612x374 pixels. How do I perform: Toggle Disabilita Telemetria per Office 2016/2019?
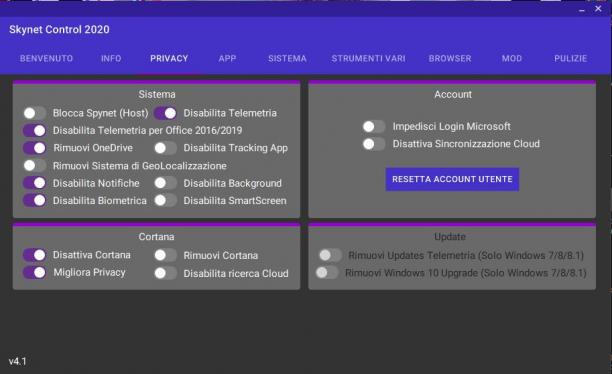coord(34,130)
